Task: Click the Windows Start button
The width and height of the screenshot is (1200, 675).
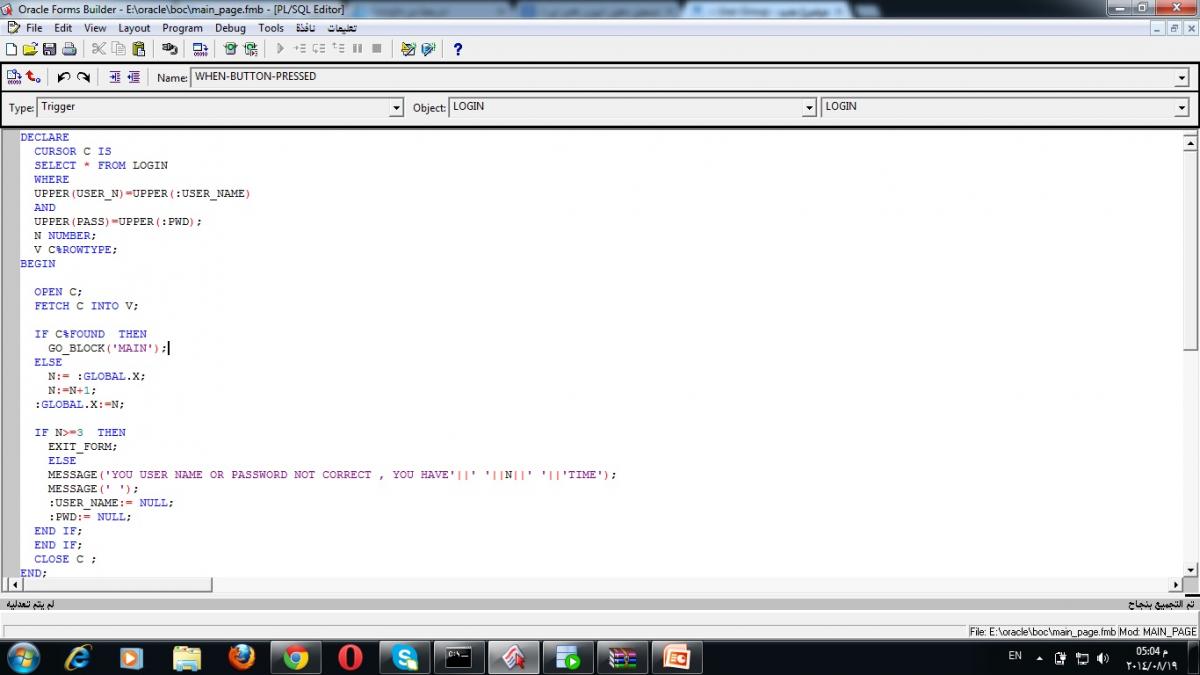Action: 23,657
